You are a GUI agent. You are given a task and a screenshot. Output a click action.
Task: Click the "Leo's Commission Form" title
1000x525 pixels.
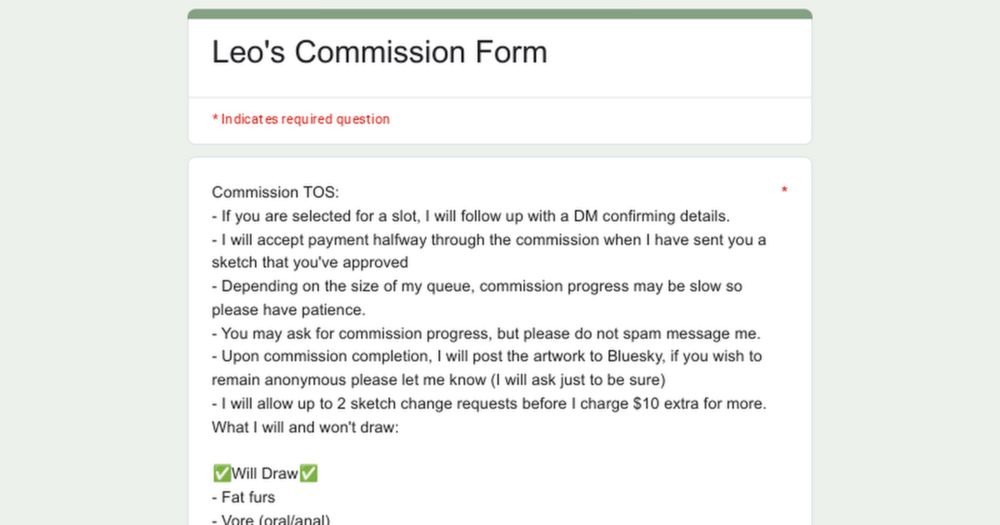379,52
